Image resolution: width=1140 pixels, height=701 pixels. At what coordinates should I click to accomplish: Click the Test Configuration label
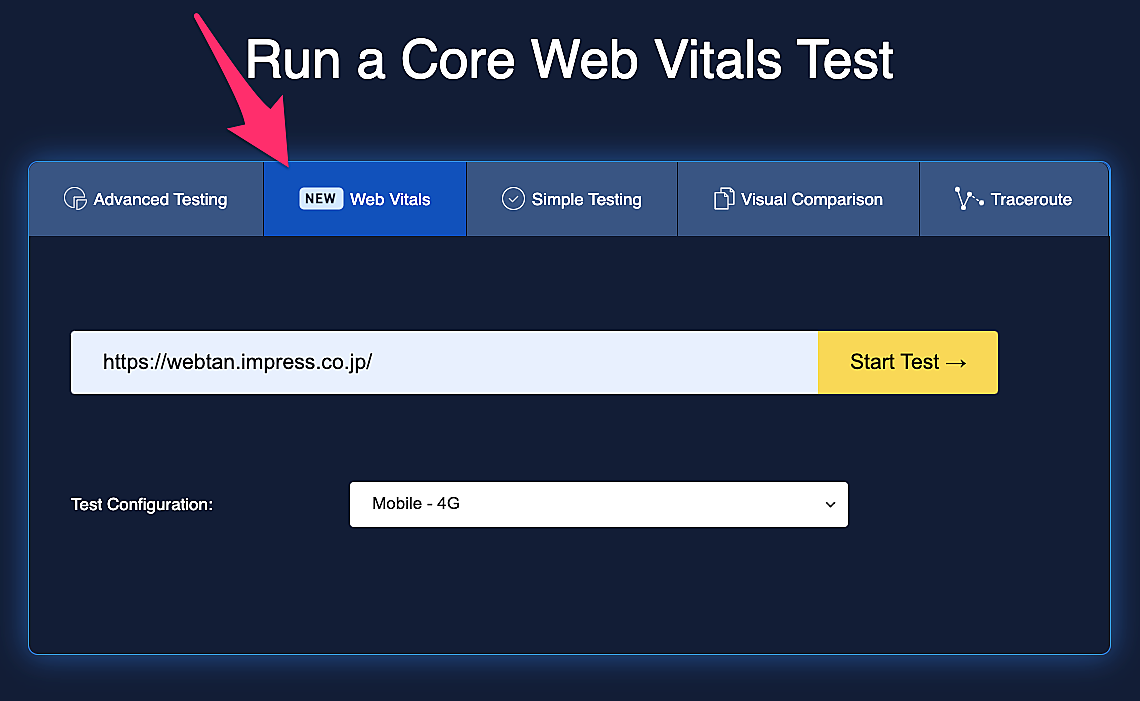point(142,504)
